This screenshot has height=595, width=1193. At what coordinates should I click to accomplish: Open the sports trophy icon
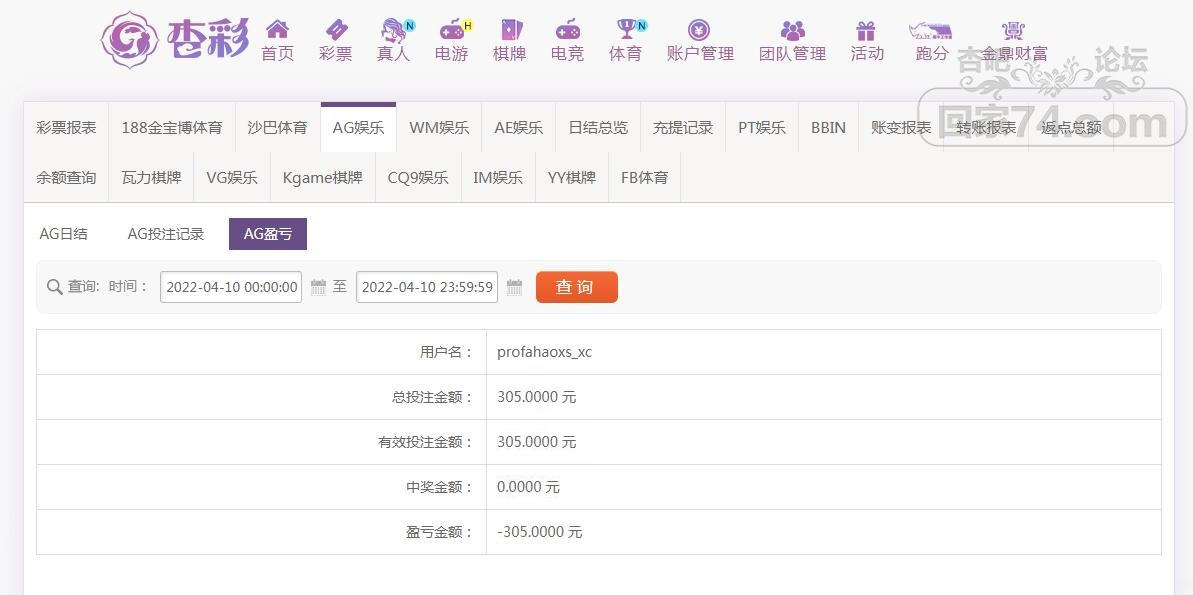pos(626,30)
